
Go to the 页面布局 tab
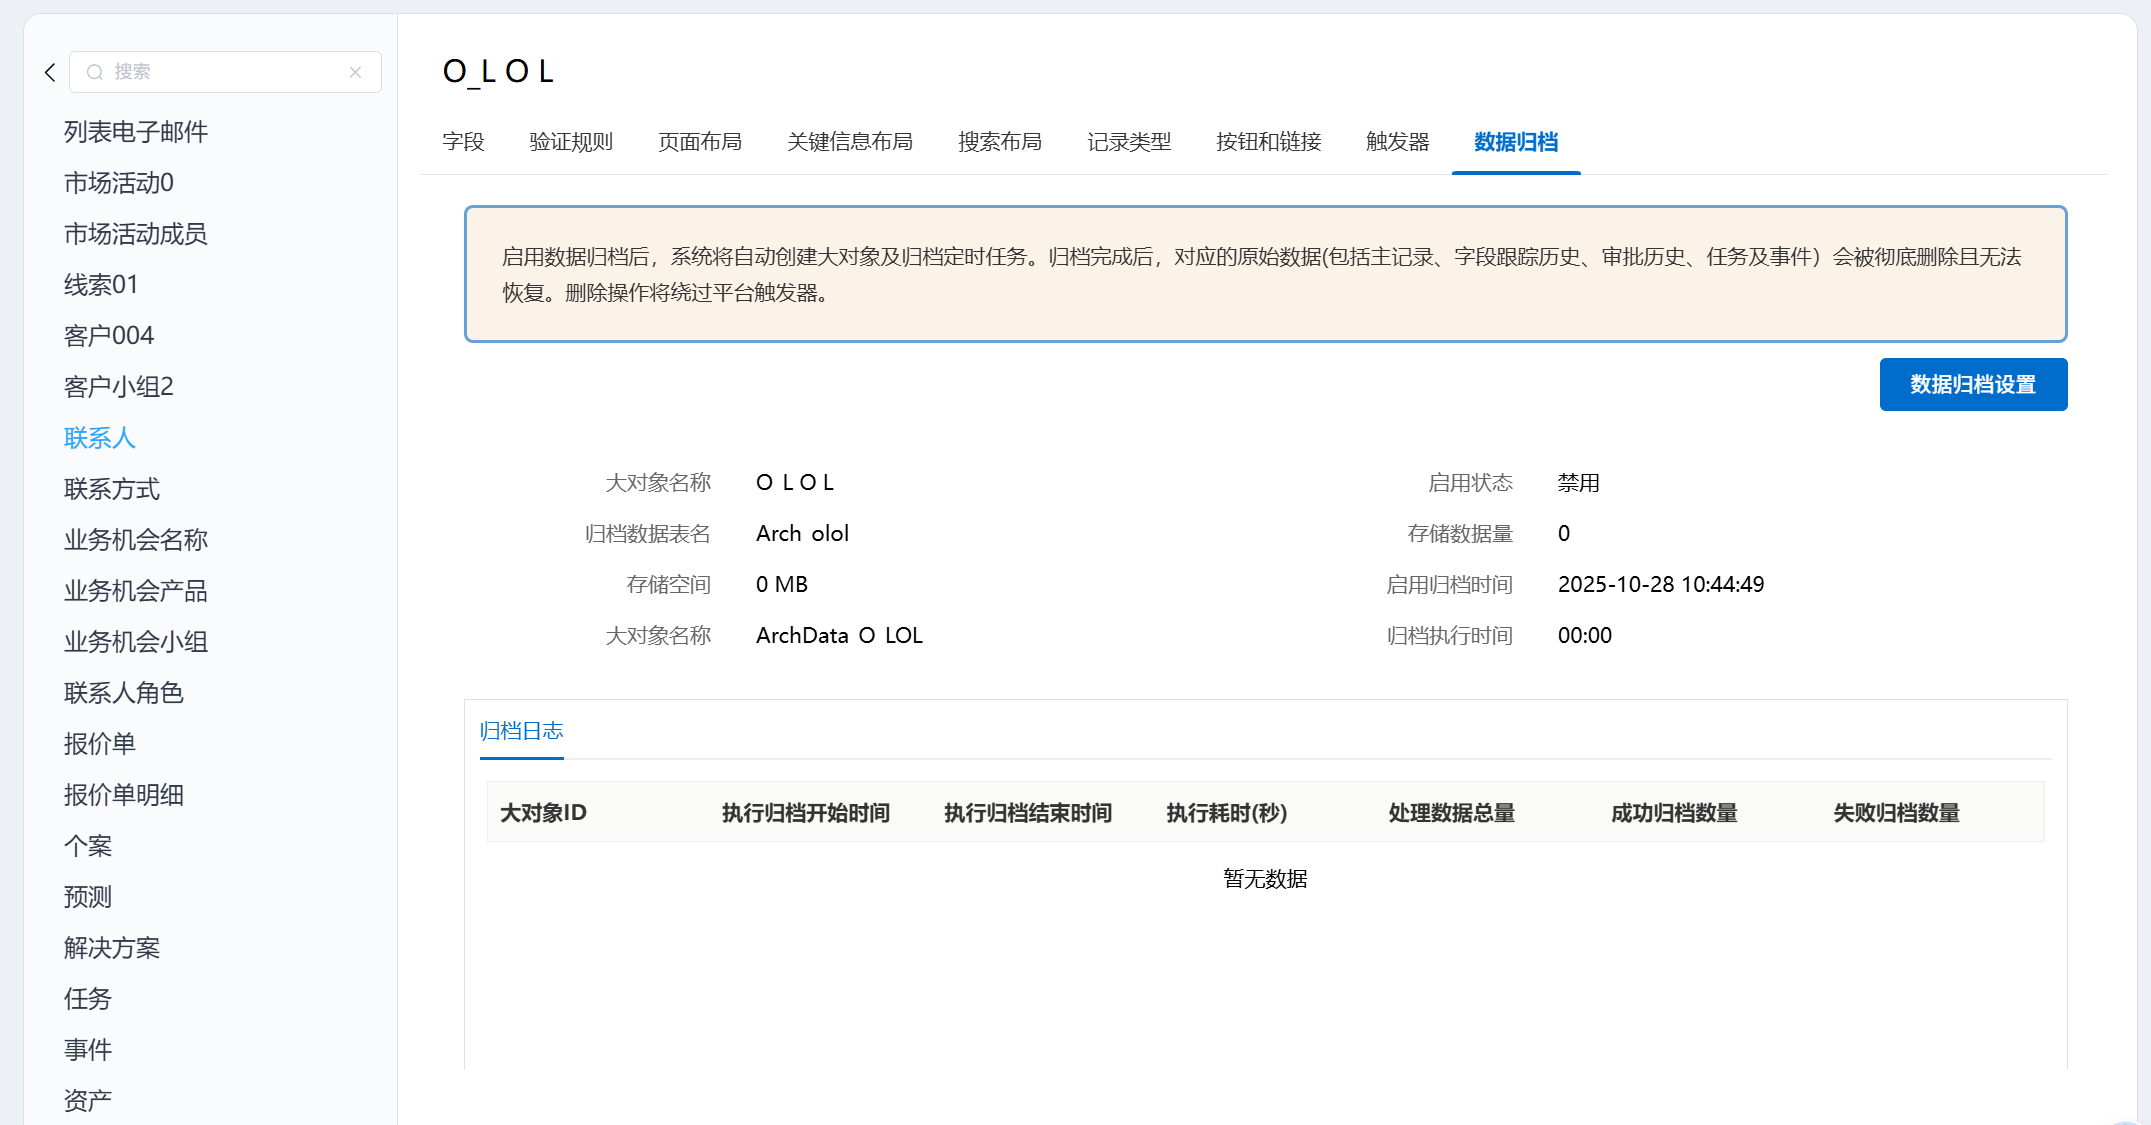point(700,142)
